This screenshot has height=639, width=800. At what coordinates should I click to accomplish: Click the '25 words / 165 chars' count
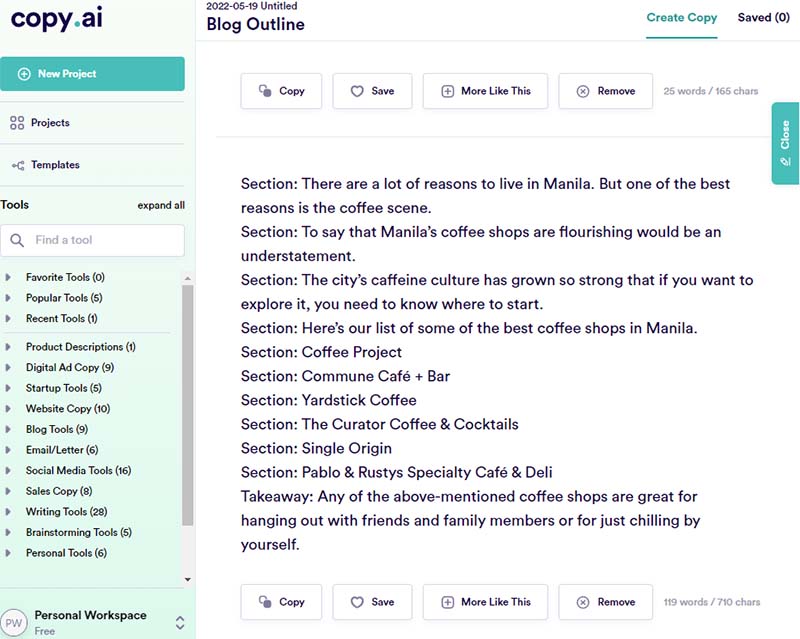tap(711, 91)
